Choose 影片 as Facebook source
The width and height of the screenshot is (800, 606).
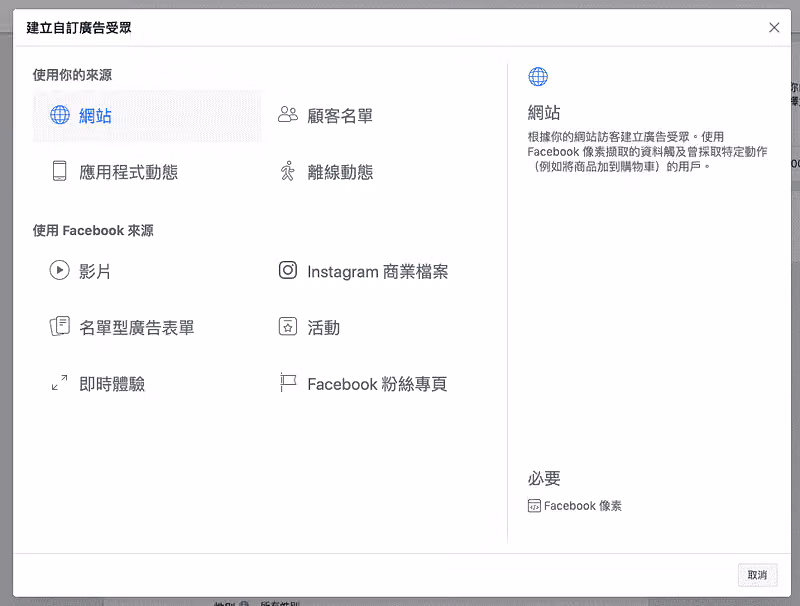[95, 271]
